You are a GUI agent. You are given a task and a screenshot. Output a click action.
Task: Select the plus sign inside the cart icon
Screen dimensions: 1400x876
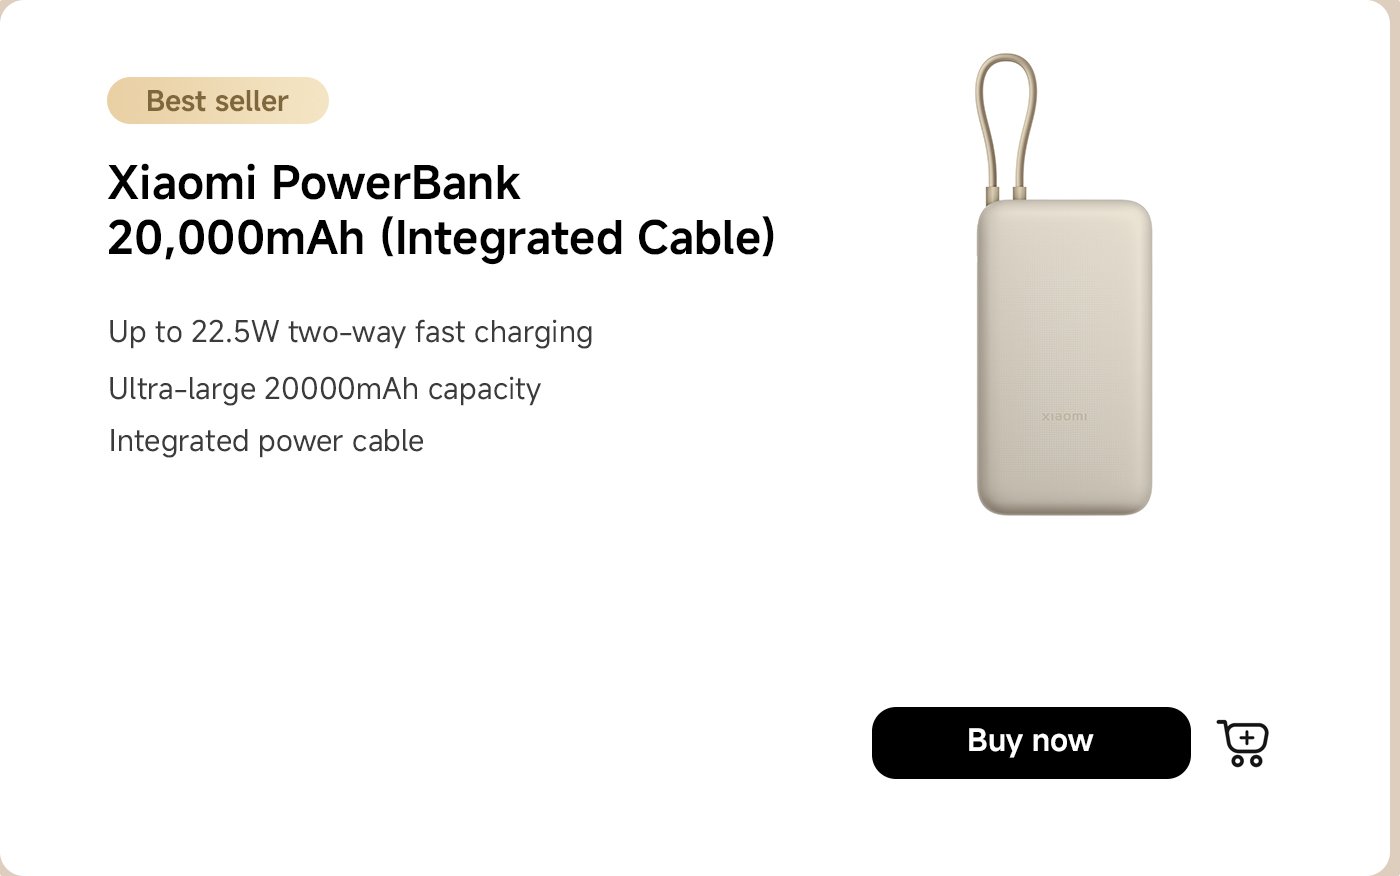pyautogui.click(x=1247, y=736)
